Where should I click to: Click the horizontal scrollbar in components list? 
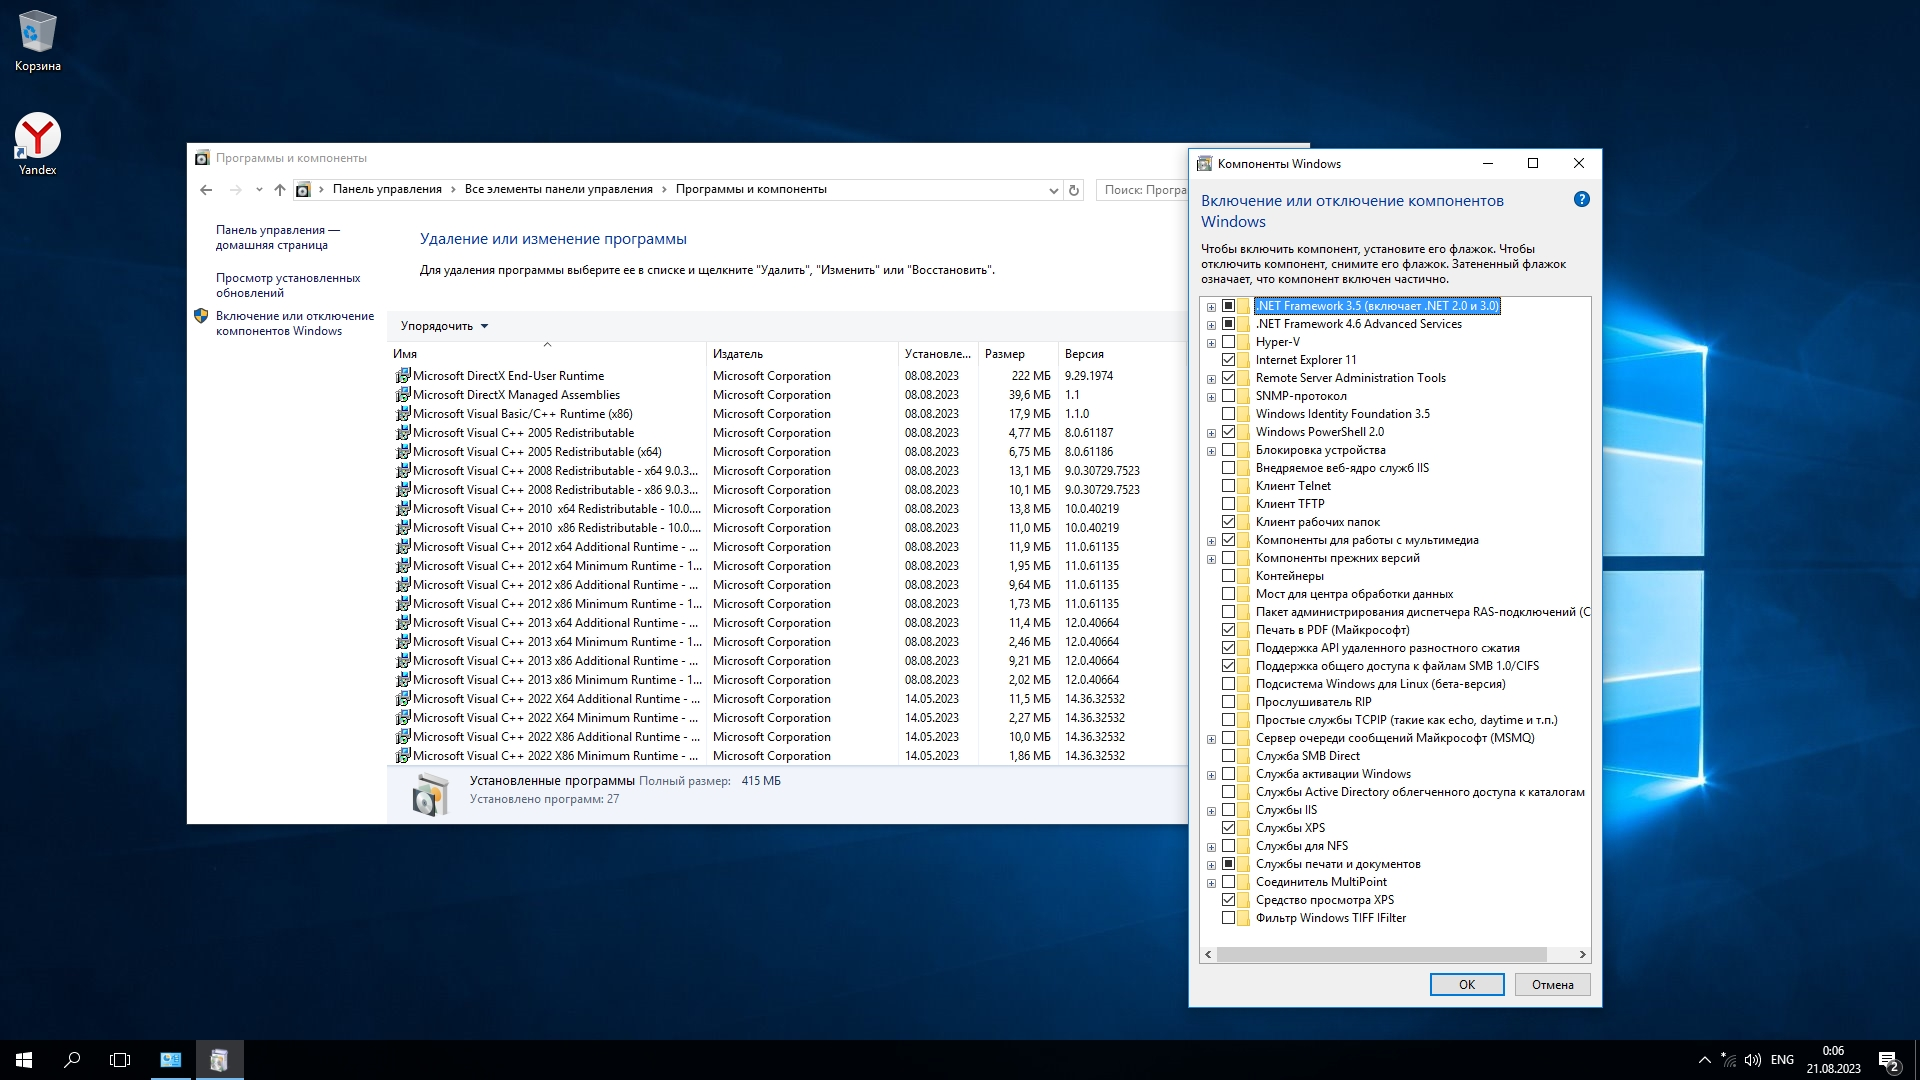1380,954
